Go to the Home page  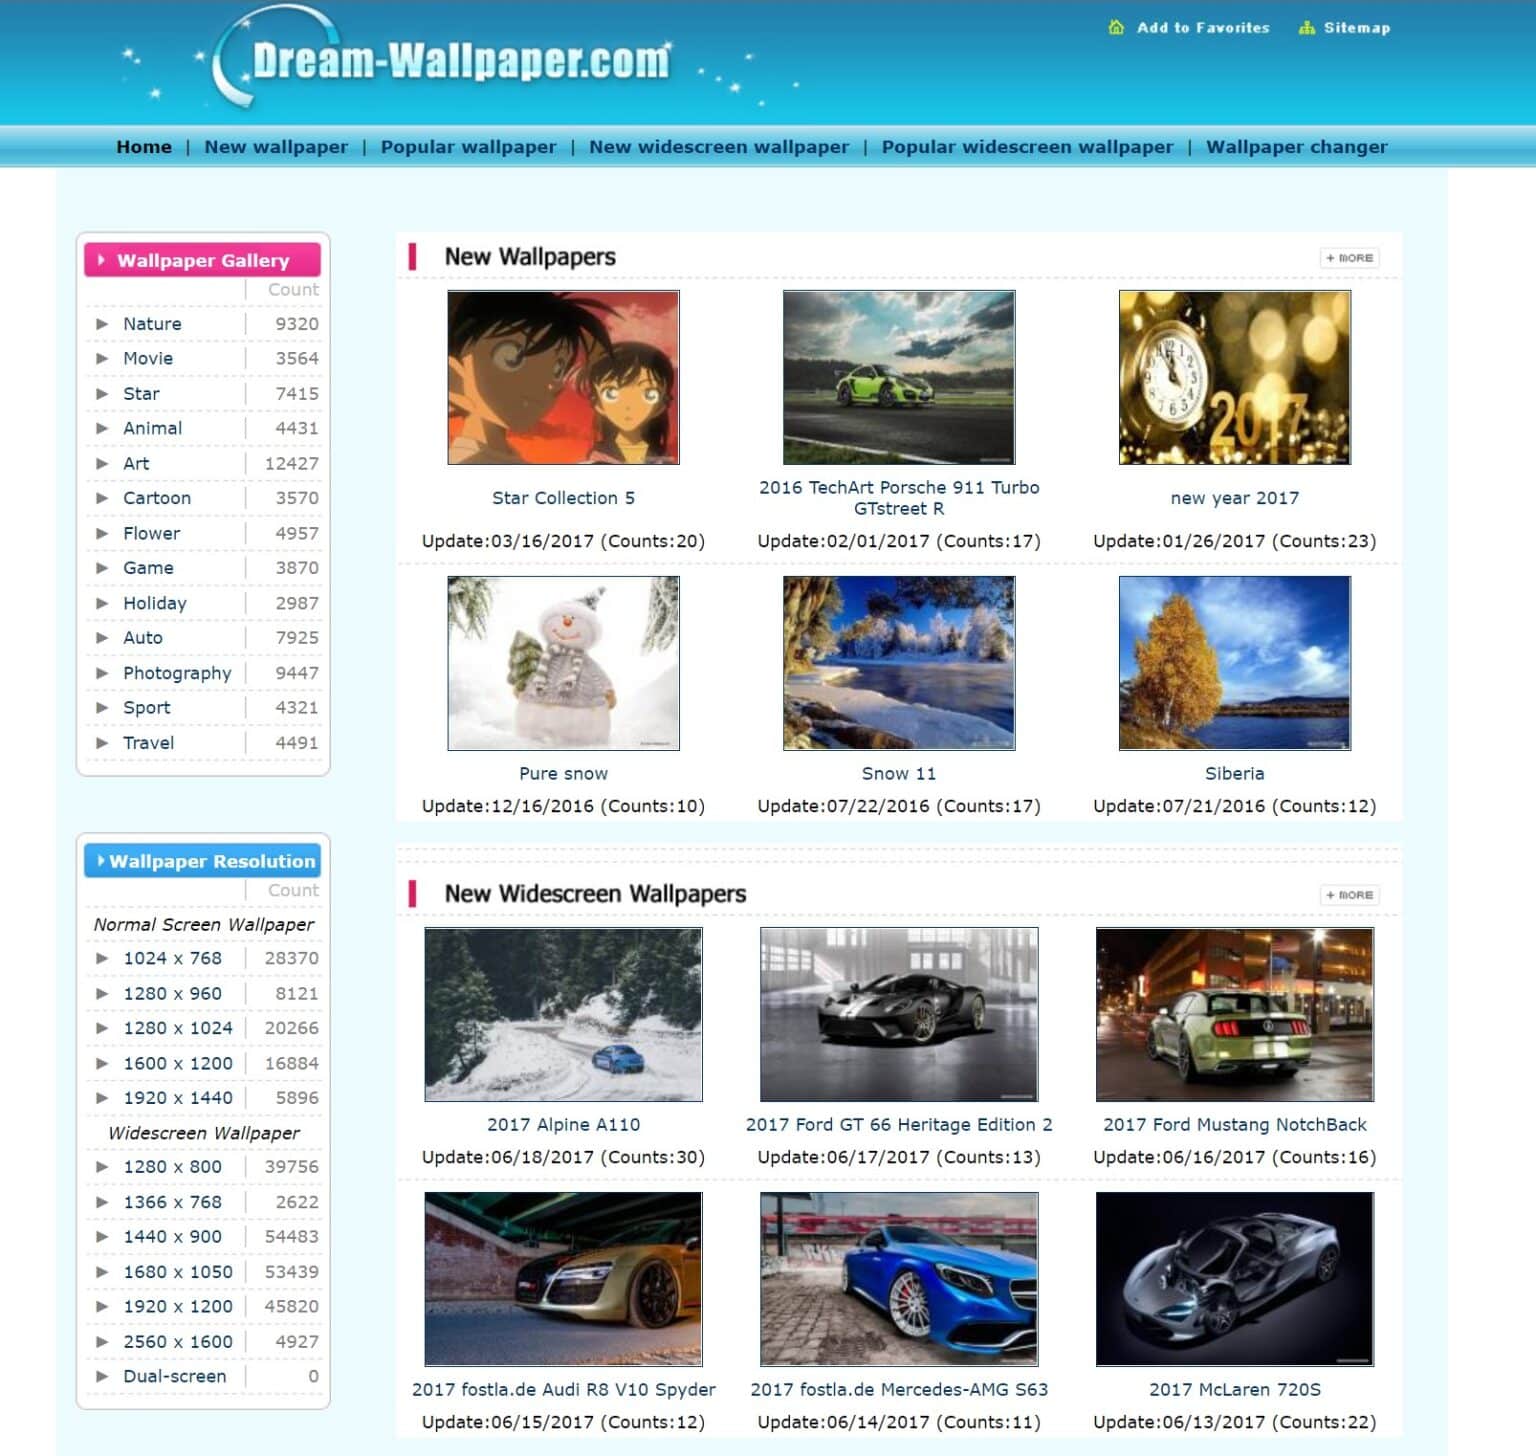(x=144, y=146)
